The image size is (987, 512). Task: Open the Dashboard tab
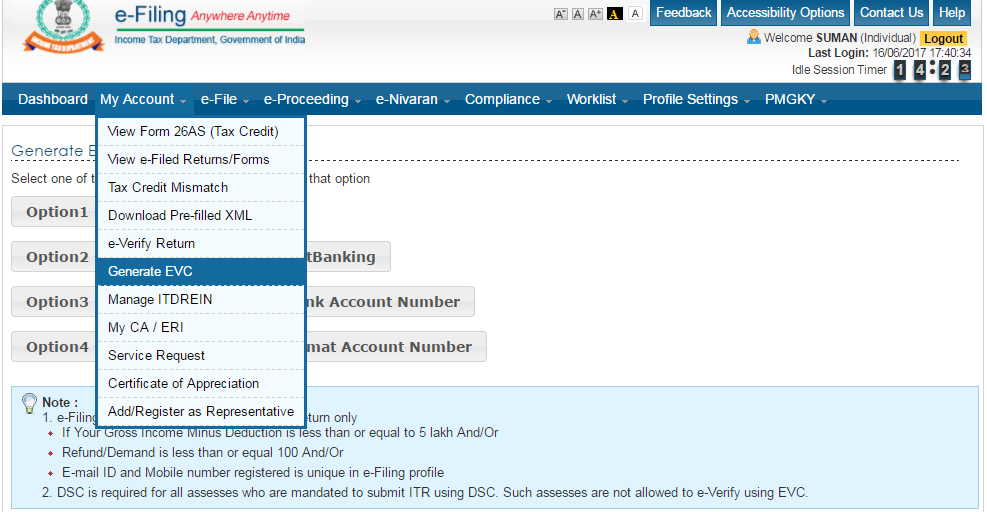52,100
